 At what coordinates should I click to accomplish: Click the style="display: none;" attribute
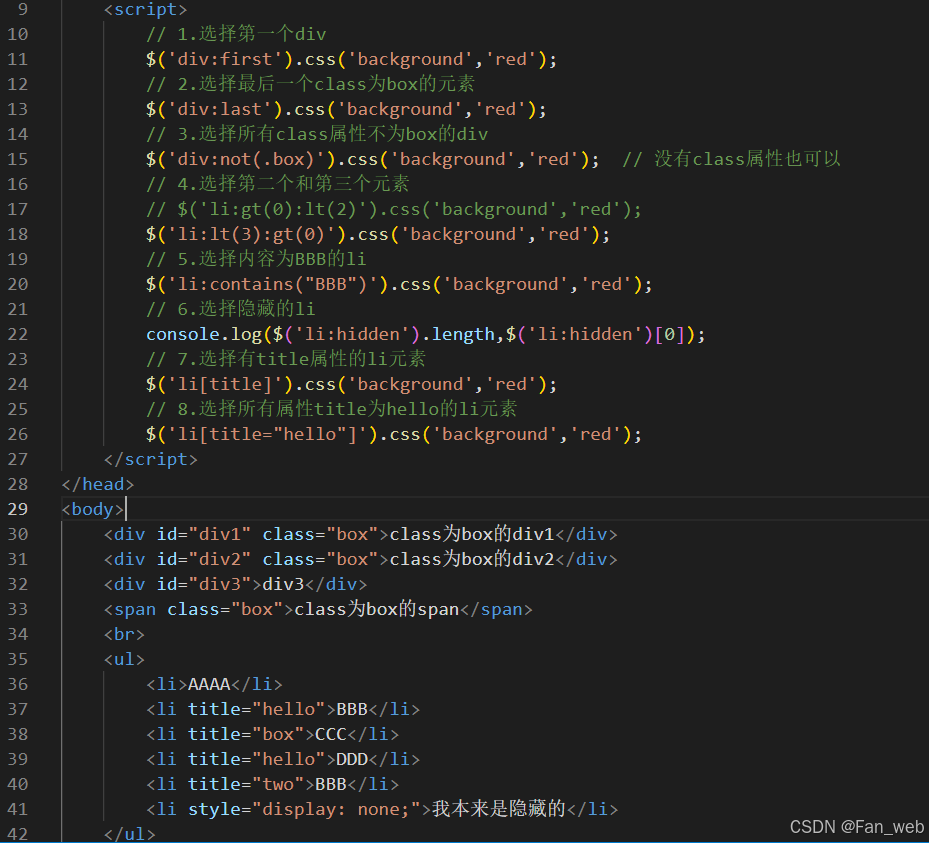[x=305, y=809]
